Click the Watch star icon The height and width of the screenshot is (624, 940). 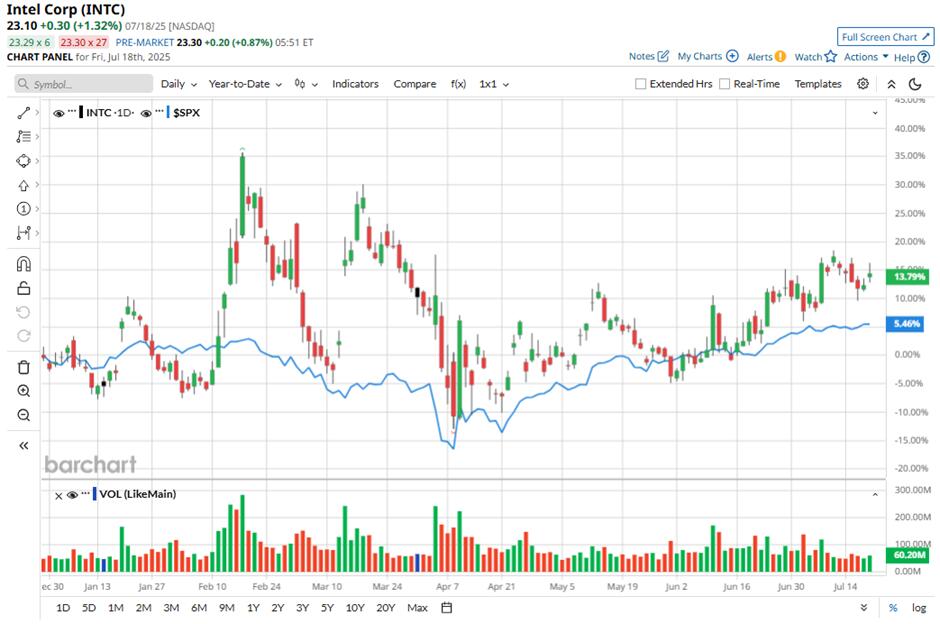(830, 56)
